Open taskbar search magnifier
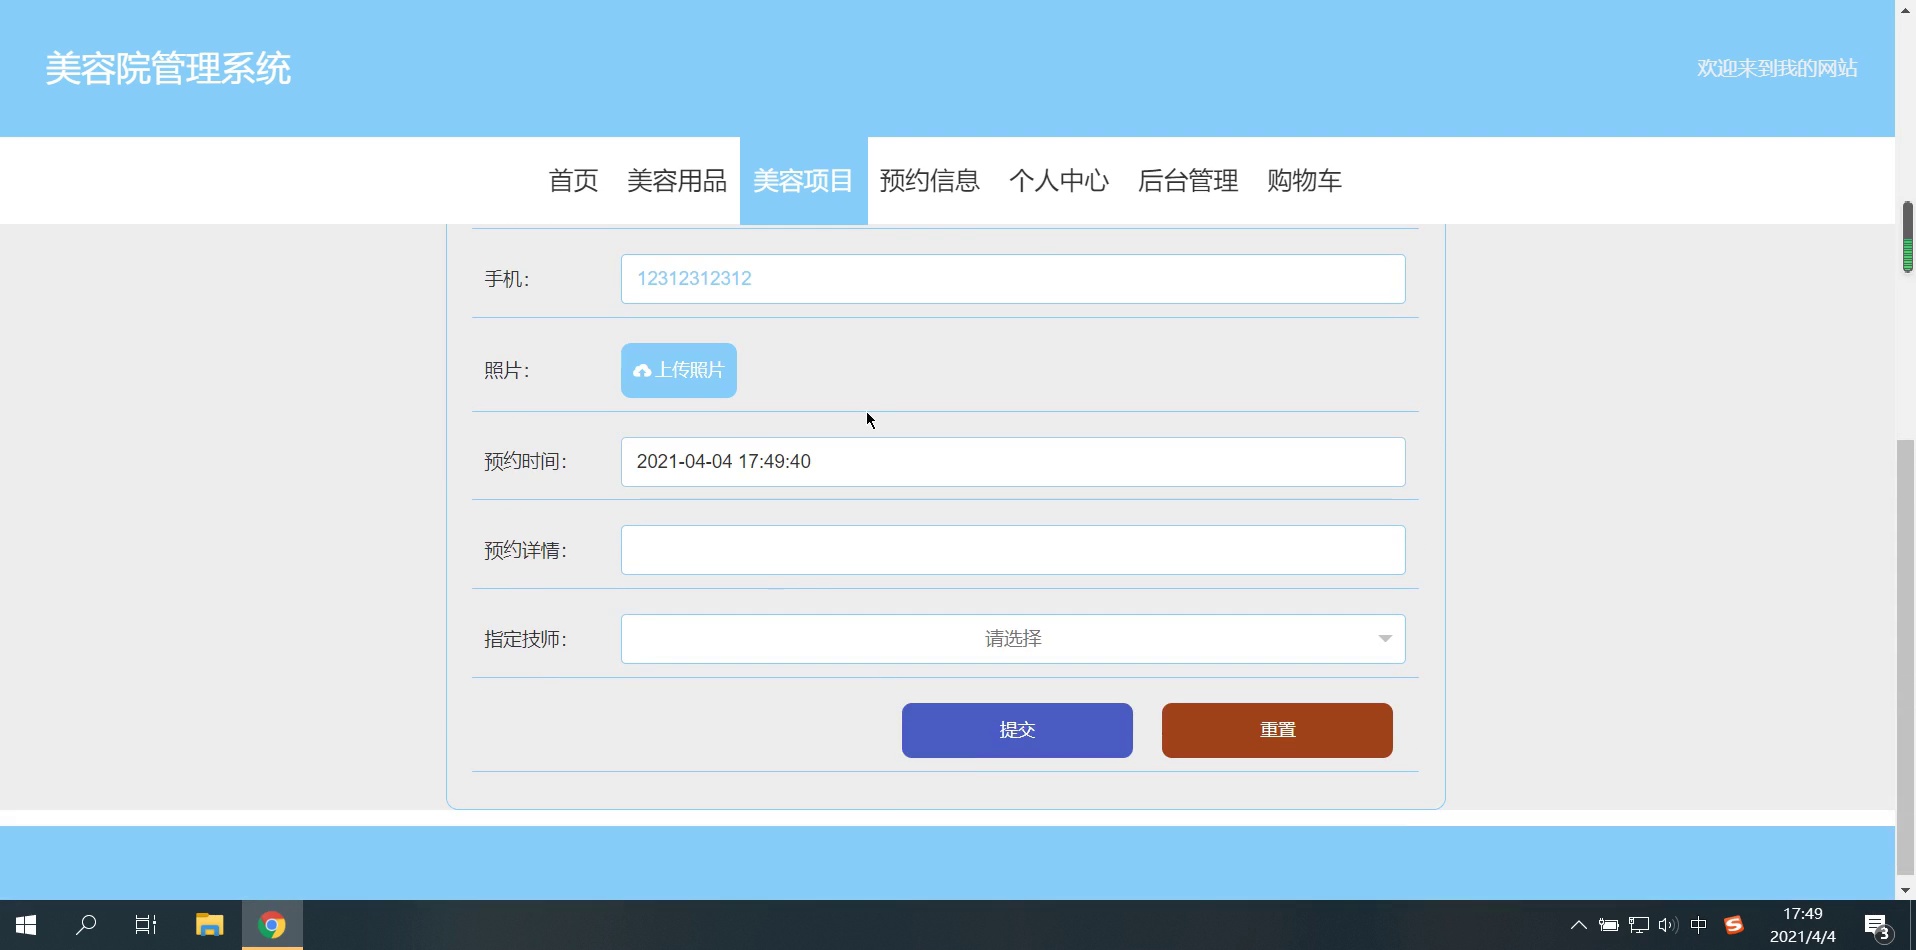1916x950 pixels. 86,925
